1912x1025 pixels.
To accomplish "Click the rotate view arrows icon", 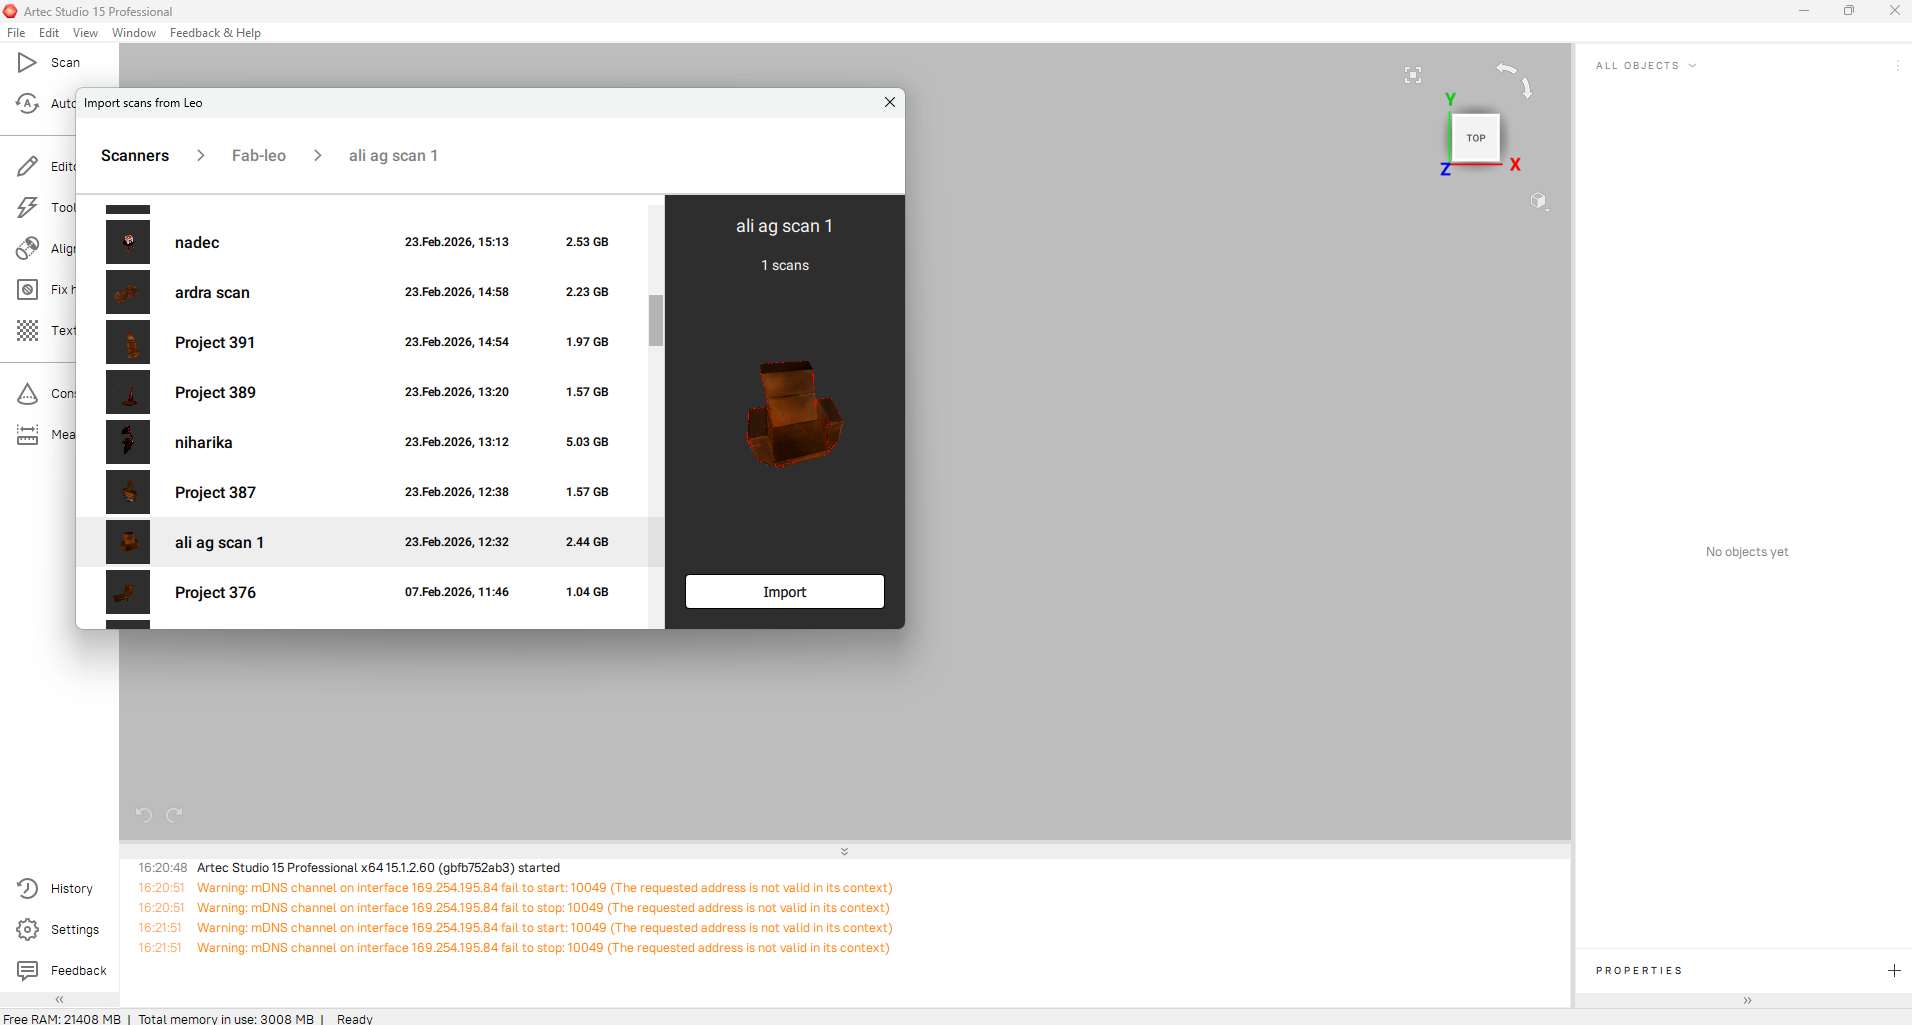I will pyautogui.click(x=1515, y=79).
